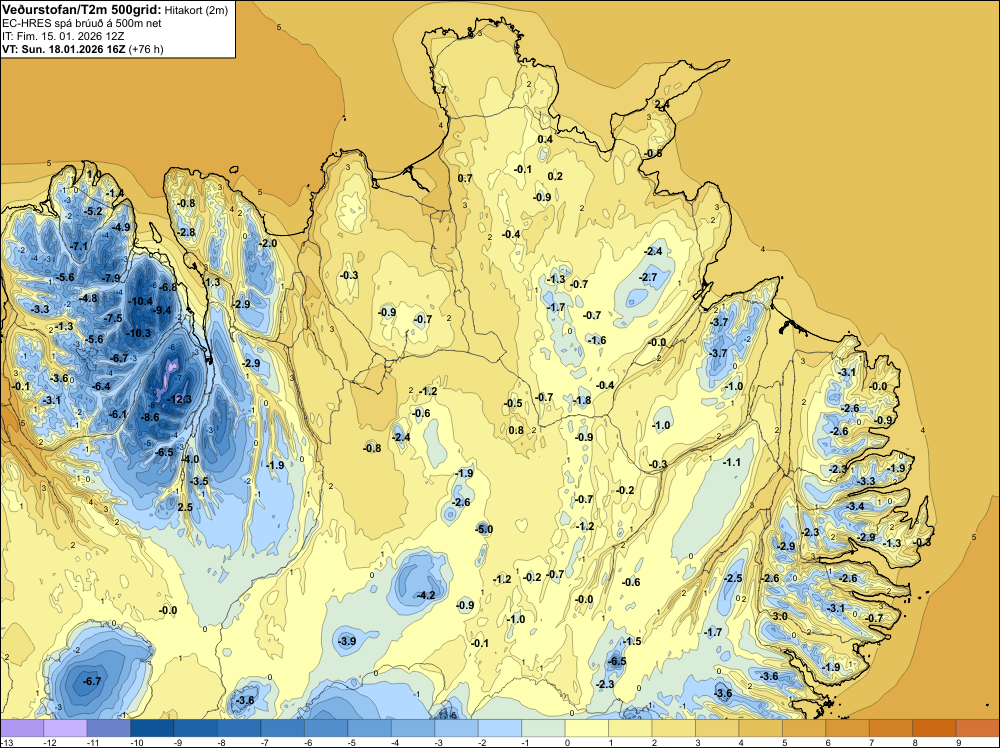Choose the legend swatch labeled 4
The height and width of the screenshot is (748, 1000).
761,728
